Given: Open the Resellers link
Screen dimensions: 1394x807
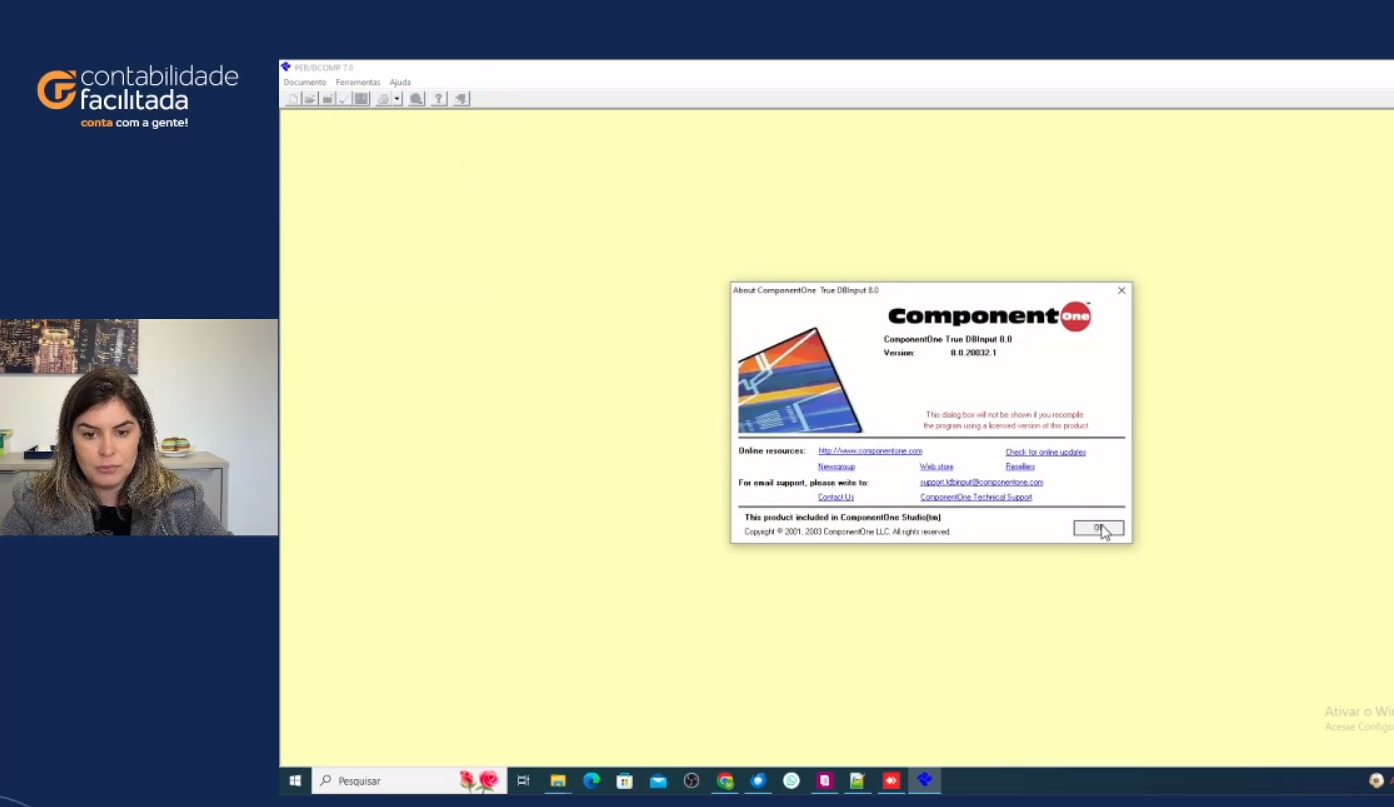Looking at the screenshot, I should pos(1020,467).
